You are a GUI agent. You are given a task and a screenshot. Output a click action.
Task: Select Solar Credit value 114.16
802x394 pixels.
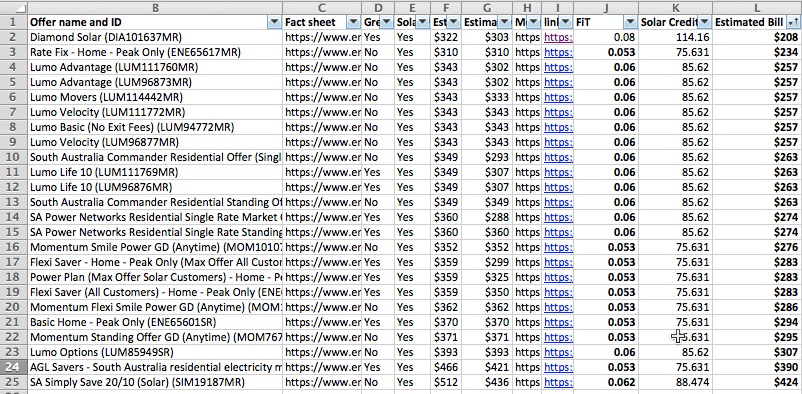675,37
